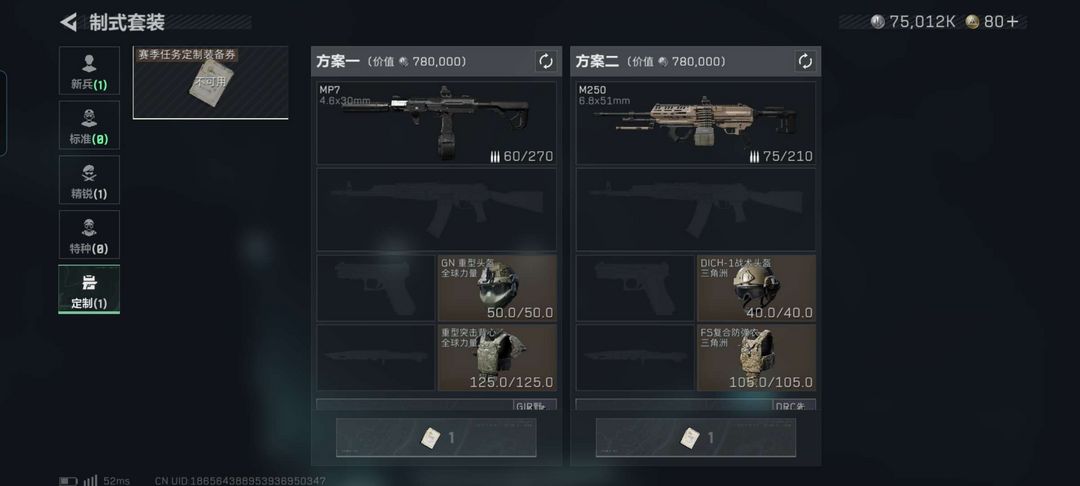1080x486 pixels.
Task: Open the M250 weapon slot
Action: (696, 123)
